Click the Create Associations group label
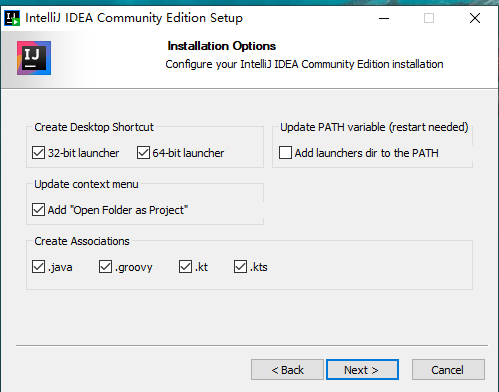 [82, 241]
